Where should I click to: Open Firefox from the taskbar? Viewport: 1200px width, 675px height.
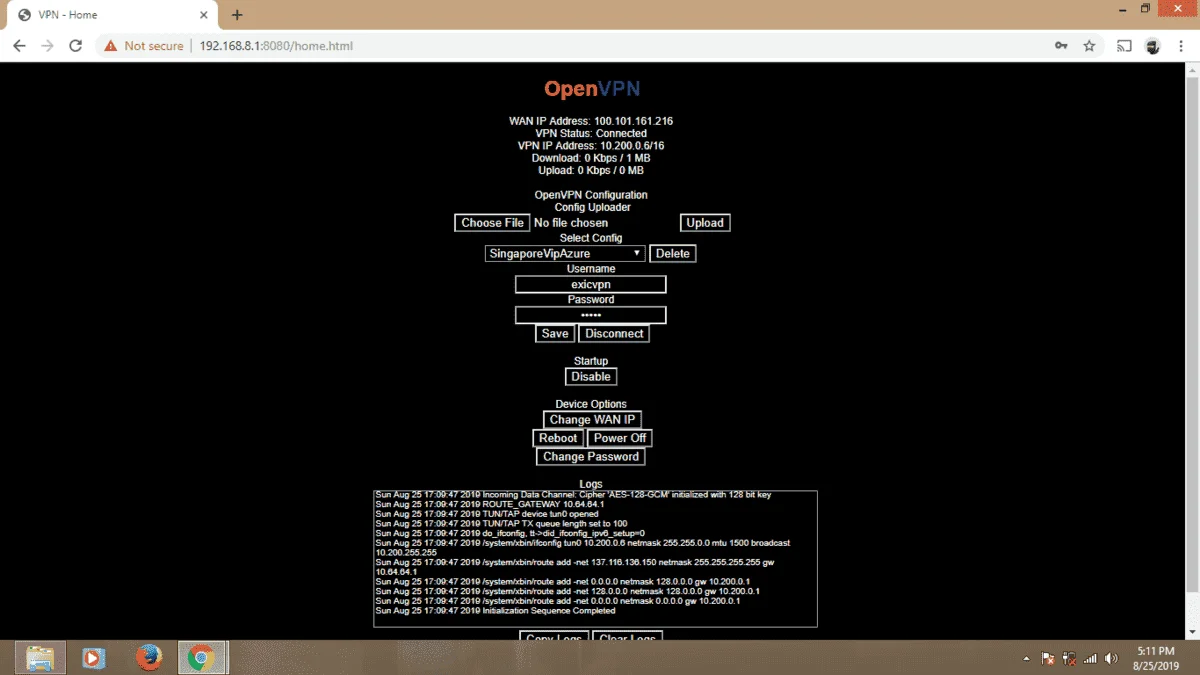click(x=149, y=657)
